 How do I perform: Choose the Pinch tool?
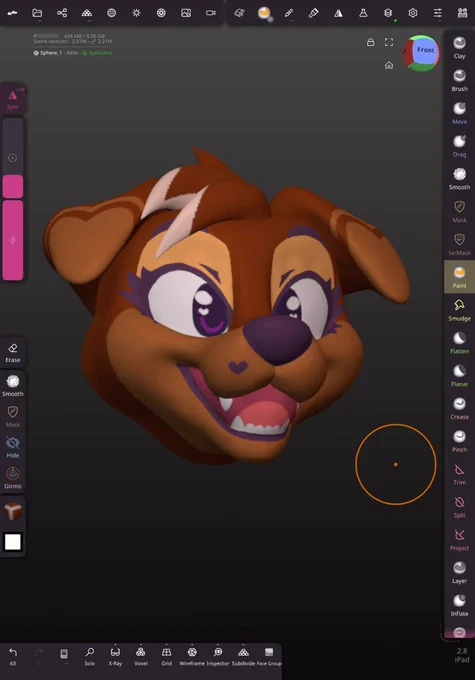click(x=459, y=441)
